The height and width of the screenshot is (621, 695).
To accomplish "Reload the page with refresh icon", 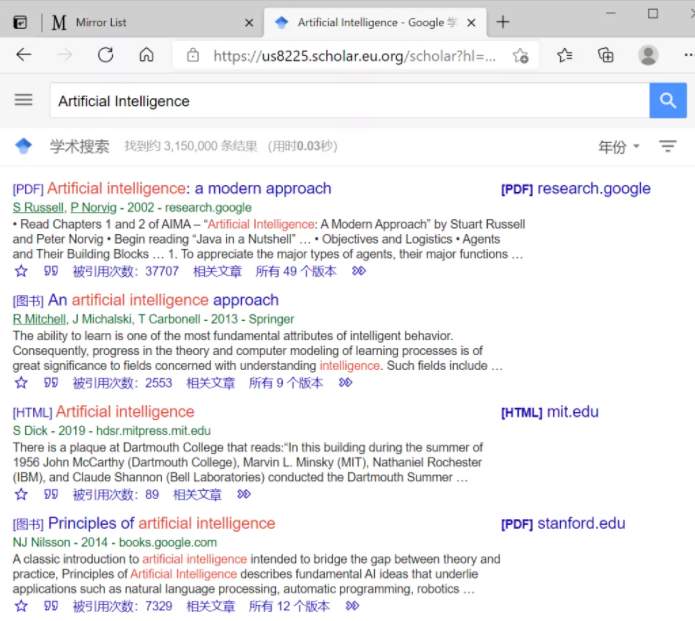I will pyautogui.click(x=105, y=55).
